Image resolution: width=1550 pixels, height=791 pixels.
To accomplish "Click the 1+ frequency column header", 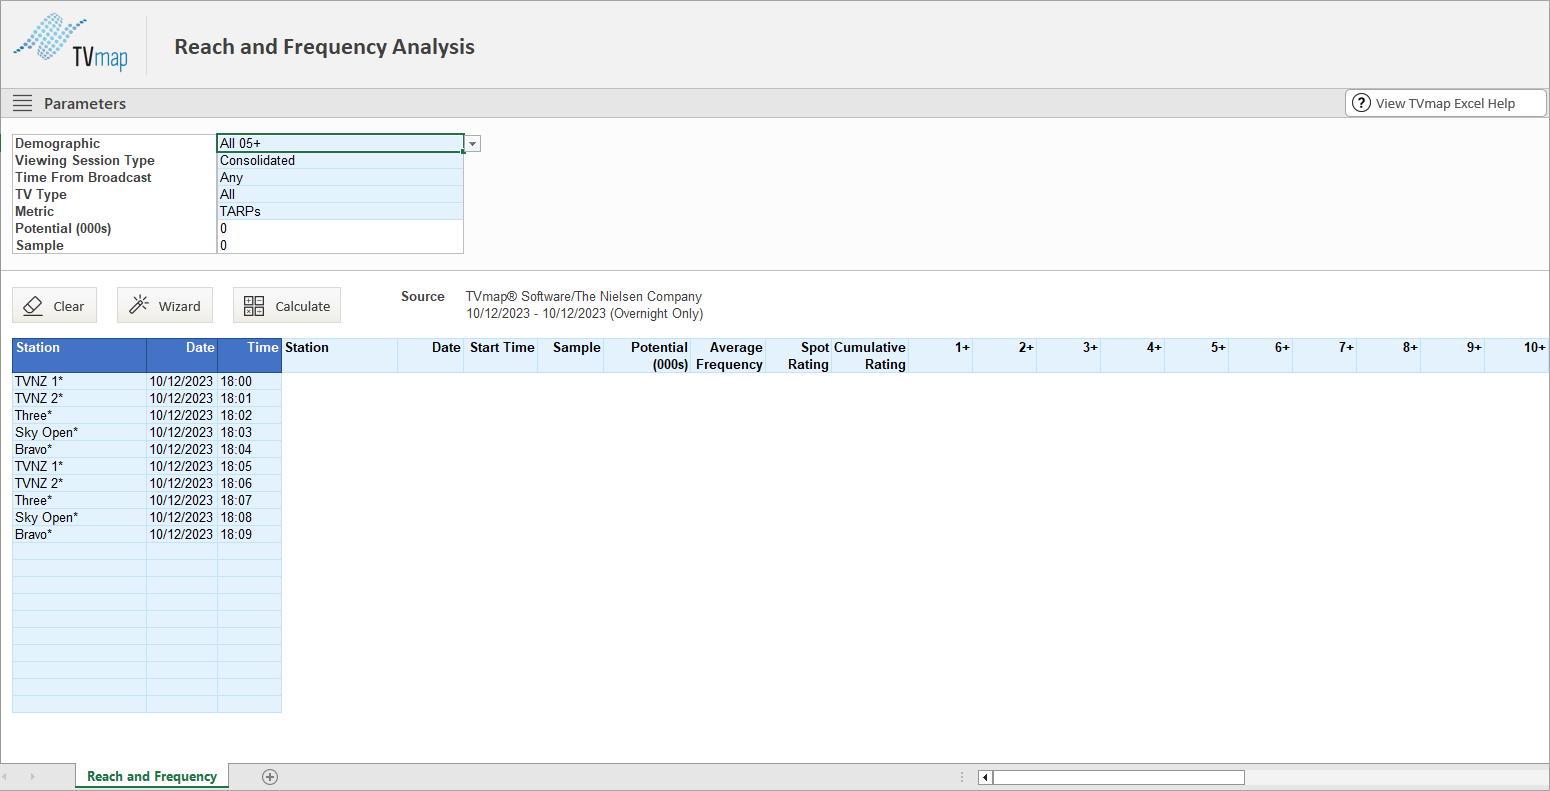I will pyautogui.click(x=940, y=356).
